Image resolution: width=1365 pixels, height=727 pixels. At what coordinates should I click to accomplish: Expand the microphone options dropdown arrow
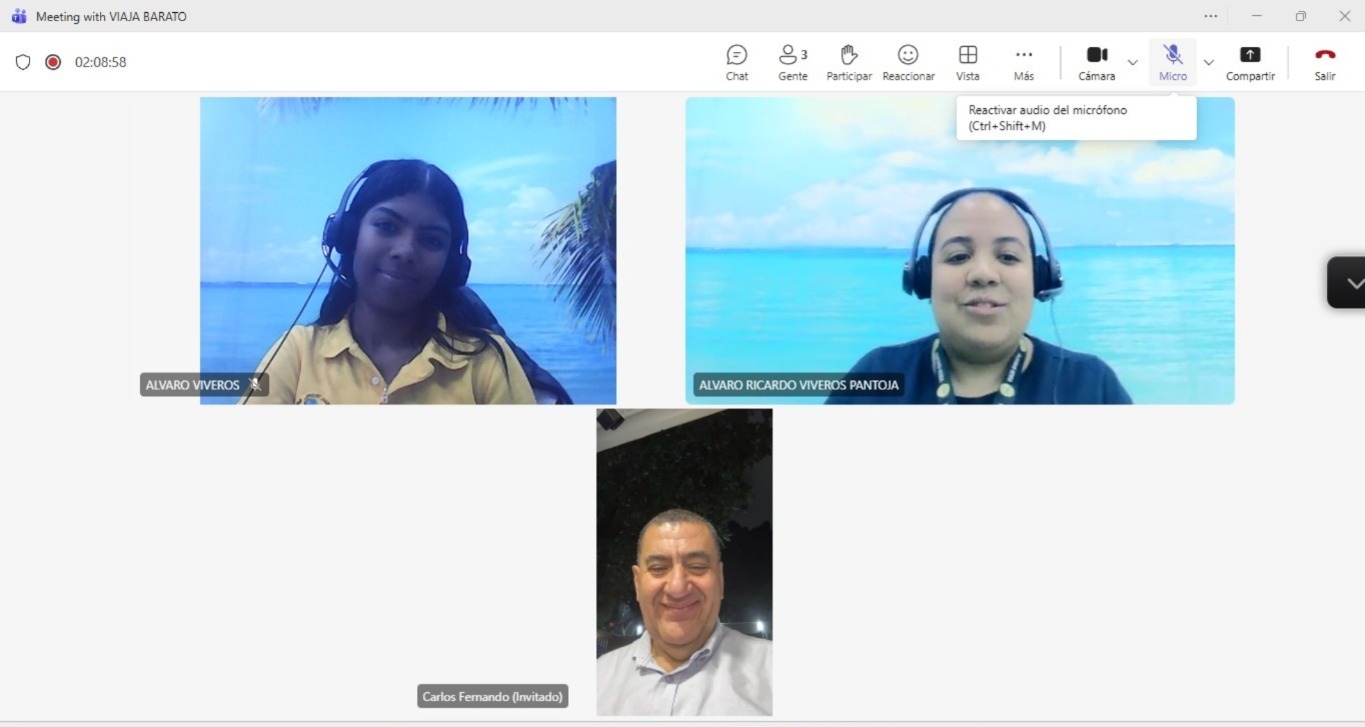1209,62
